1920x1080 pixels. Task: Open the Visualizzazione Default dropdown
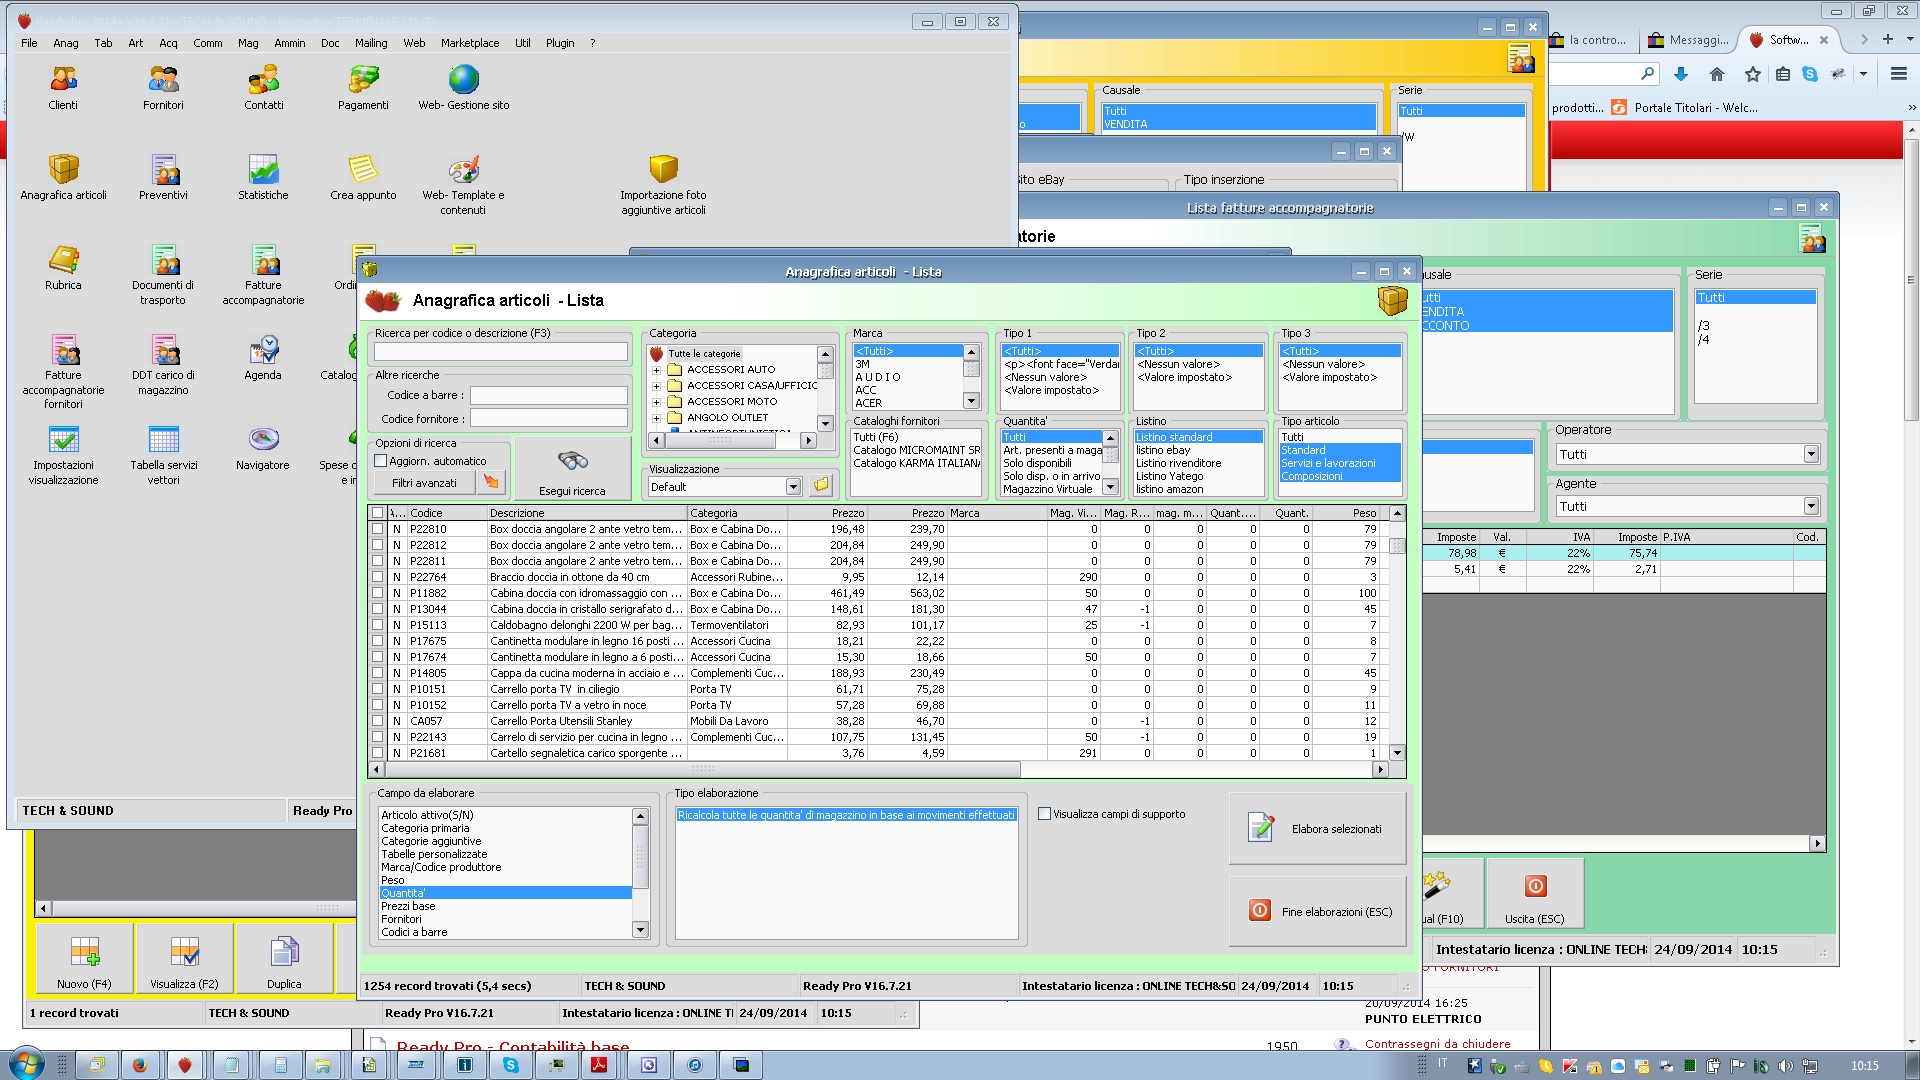tap(793, 487)
